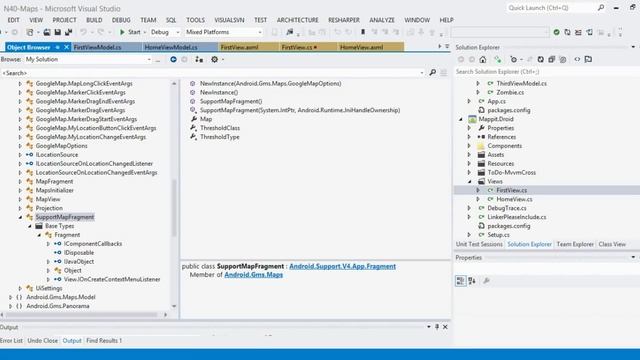Select HomeView.cs in Solution Explorer

pos(514,199)
